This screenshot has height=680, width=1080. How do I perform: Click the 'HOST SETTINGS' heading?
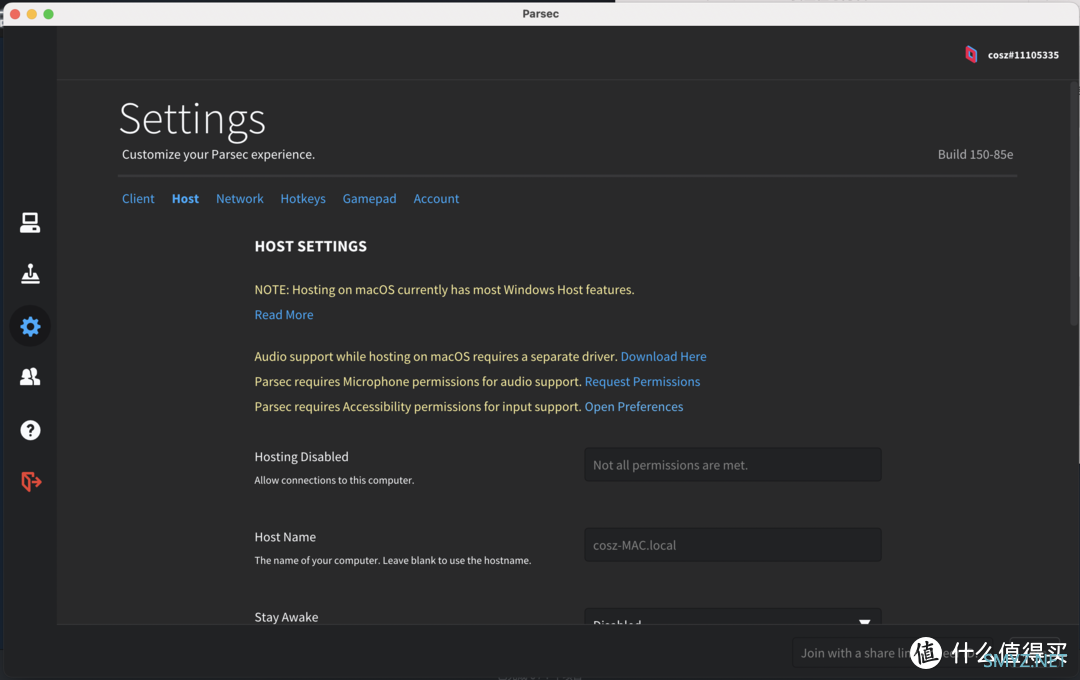pyautogui.click(x=311, y=246)
